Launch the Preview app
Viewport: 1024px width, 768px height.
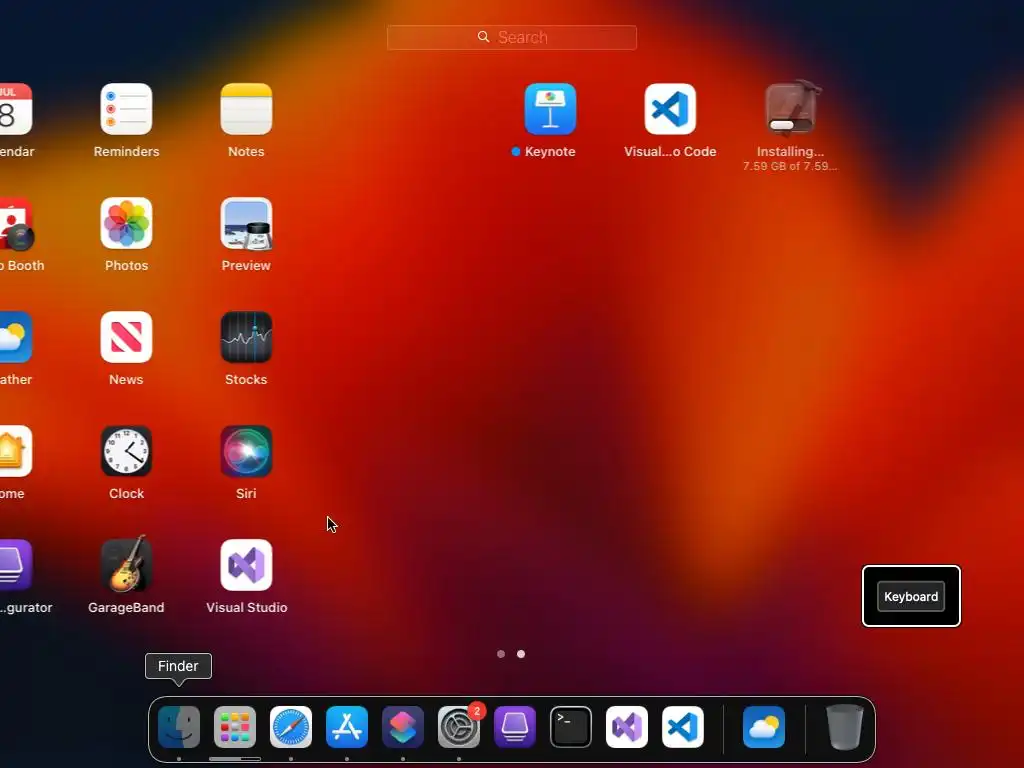tap(246, 223)
